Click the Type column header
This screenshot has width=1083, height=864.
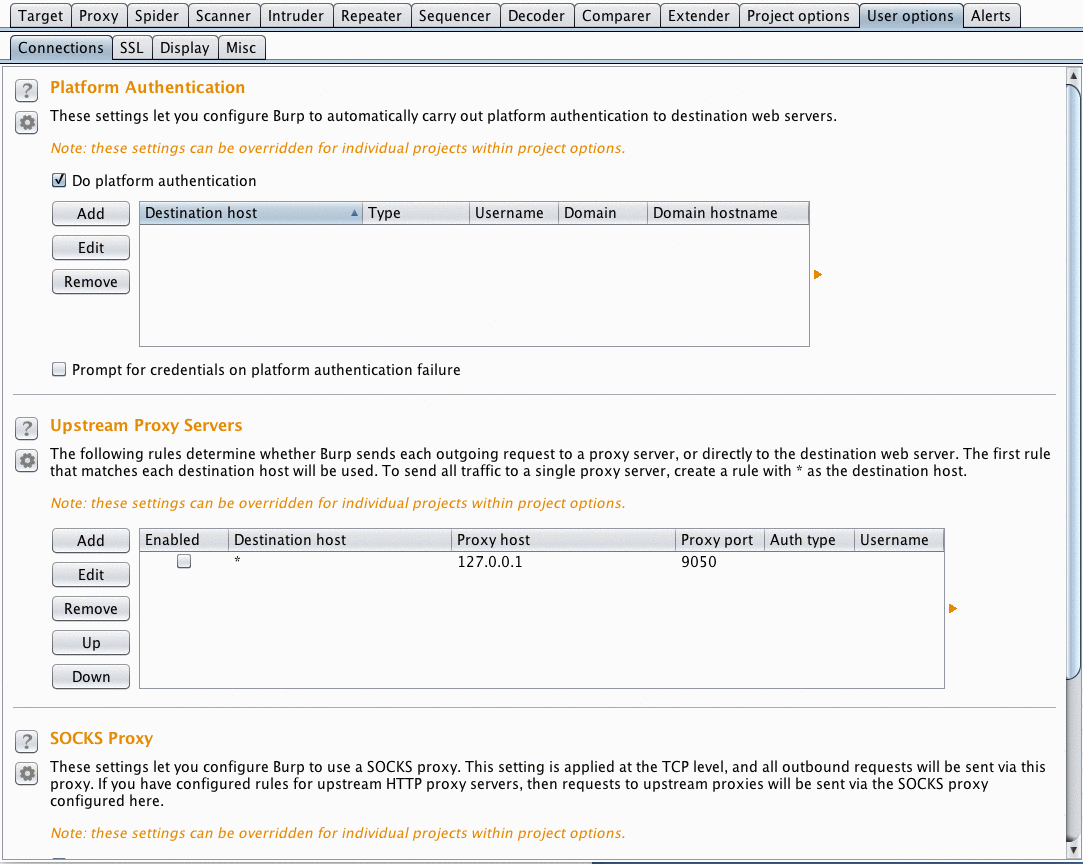click(416, 213)
